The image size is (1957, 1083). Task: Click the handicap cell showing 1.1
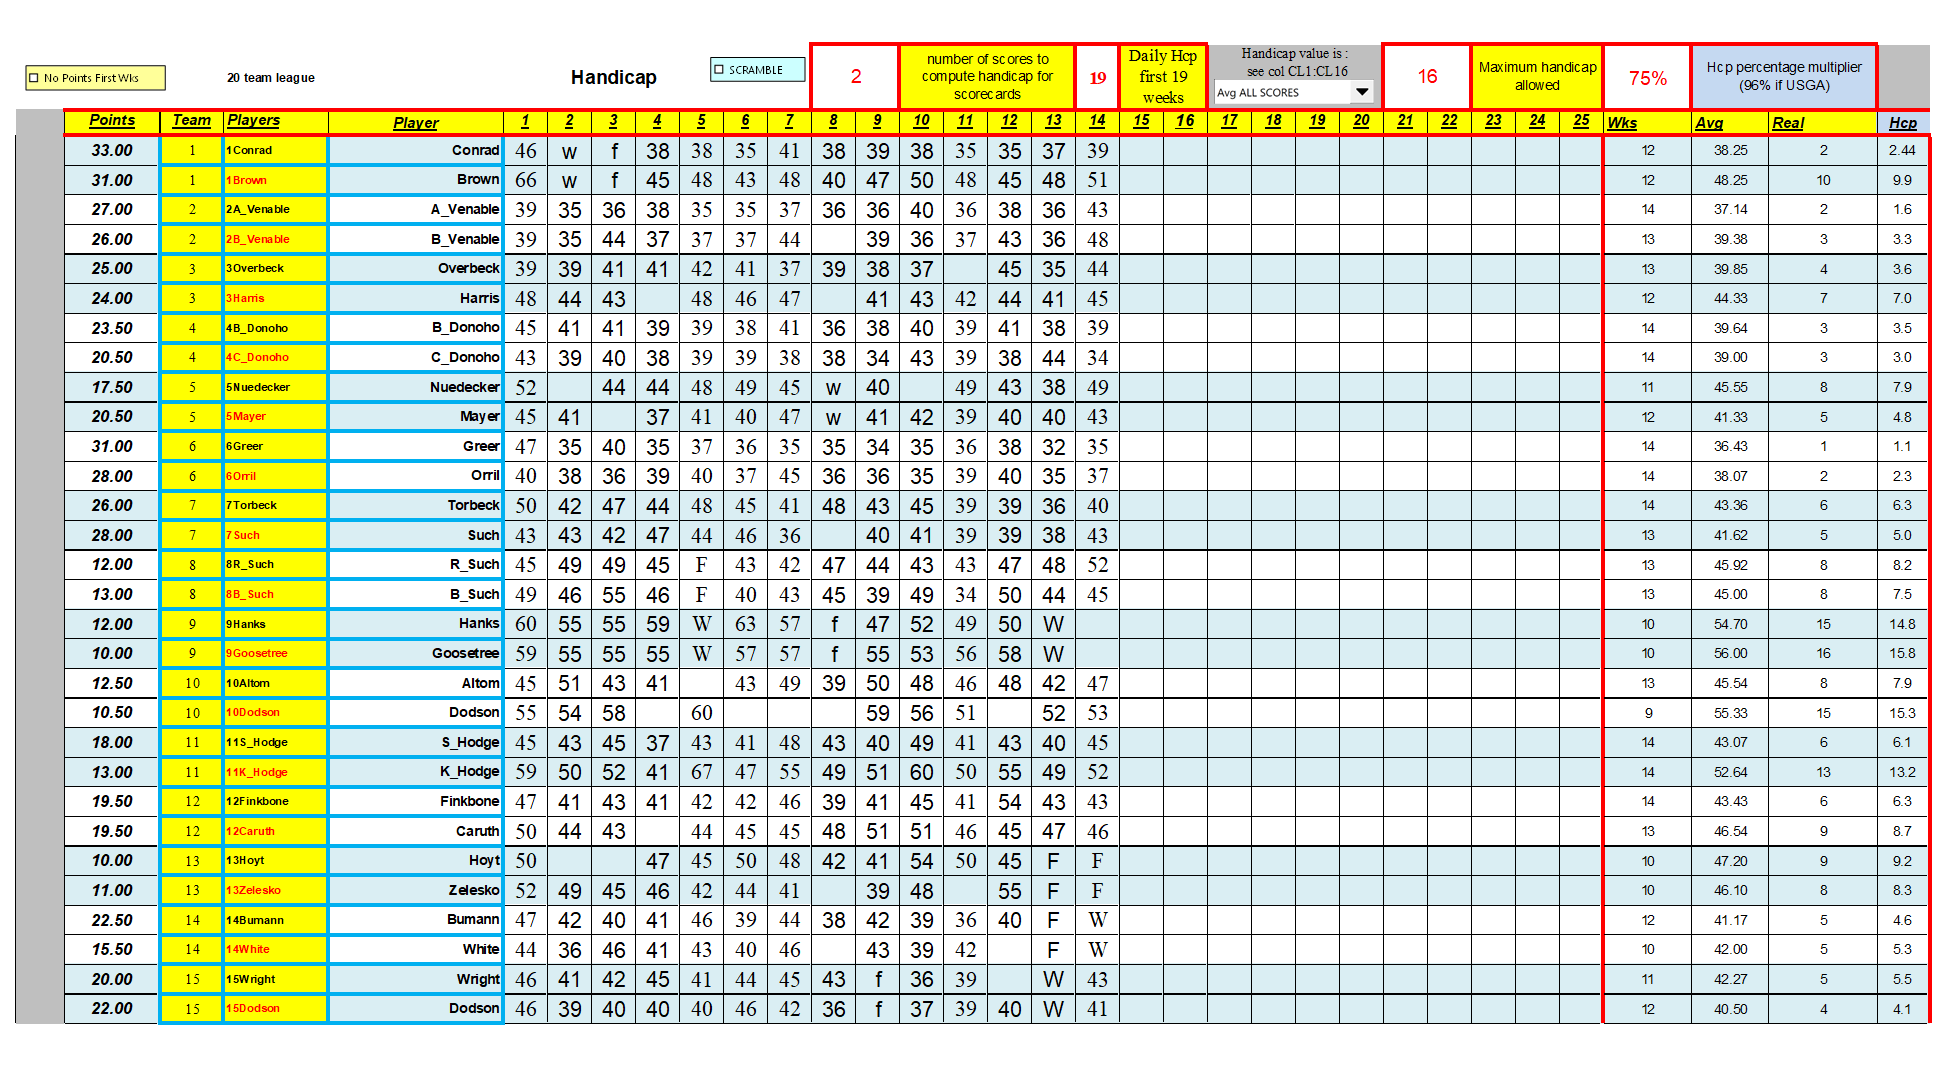(x=1902, y=446)
